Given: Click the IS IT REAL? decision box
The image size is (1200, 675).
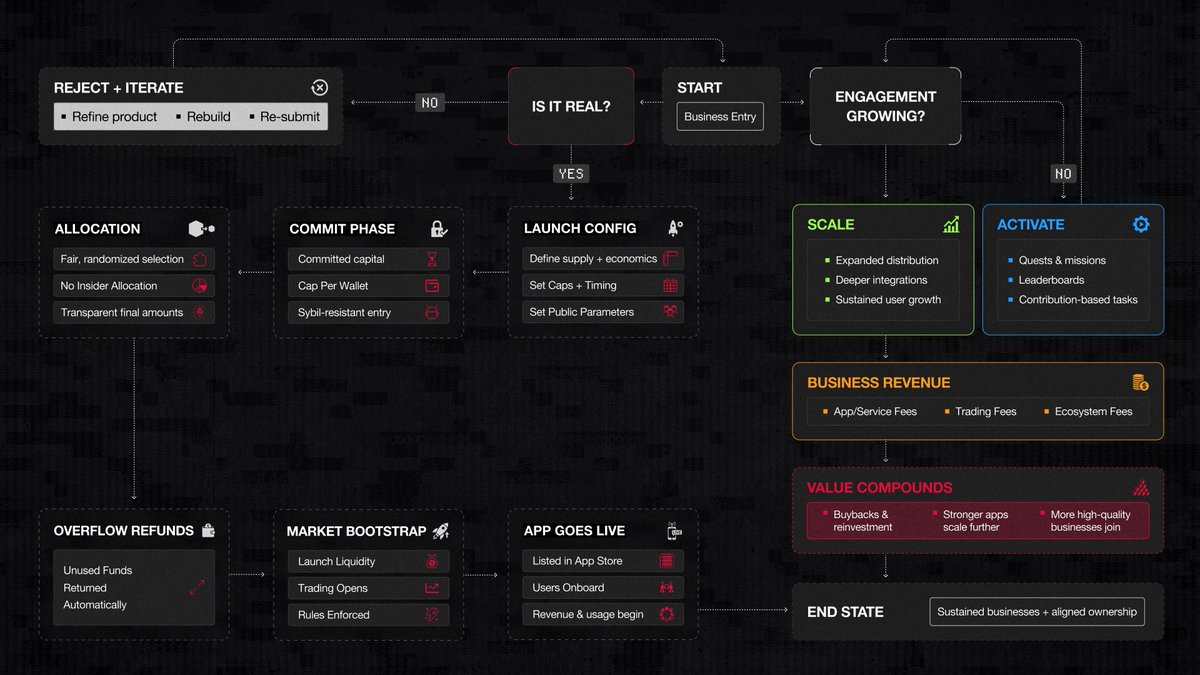Looking at the screenshot, I should point(571,105).
